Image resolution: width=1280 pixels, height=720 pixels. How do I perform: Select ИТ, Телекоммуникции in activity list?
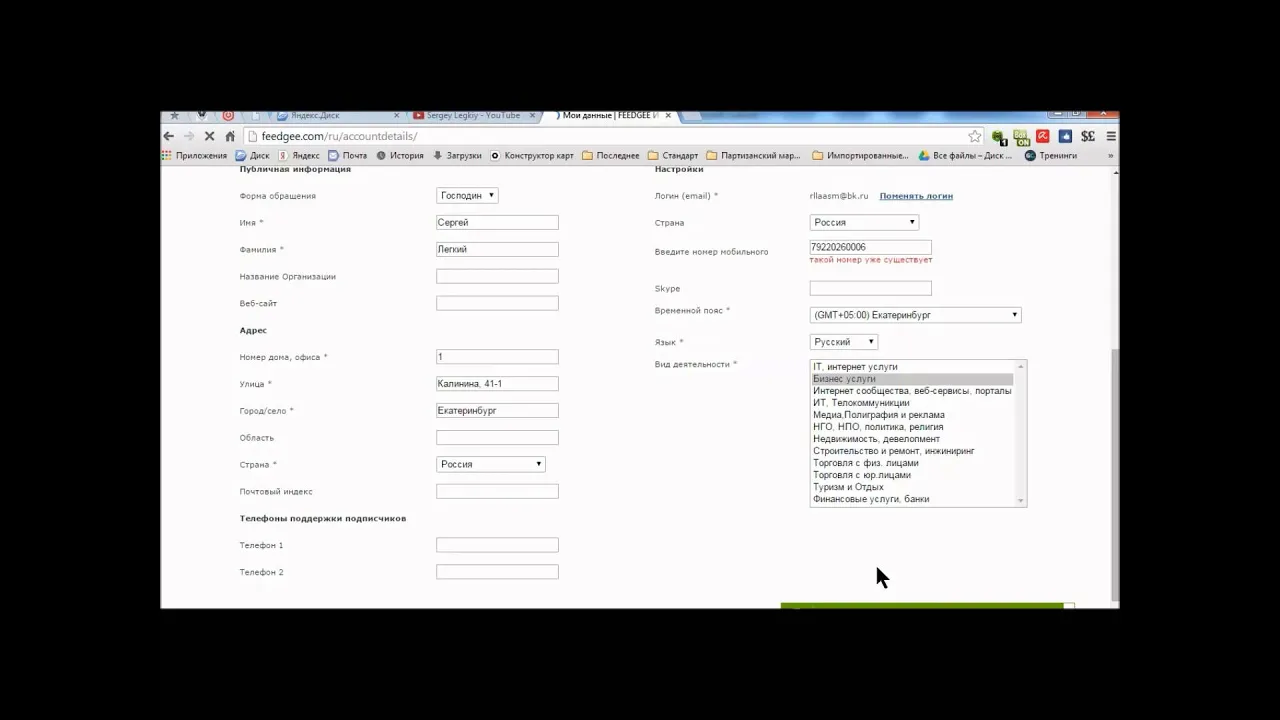point(912,403)
